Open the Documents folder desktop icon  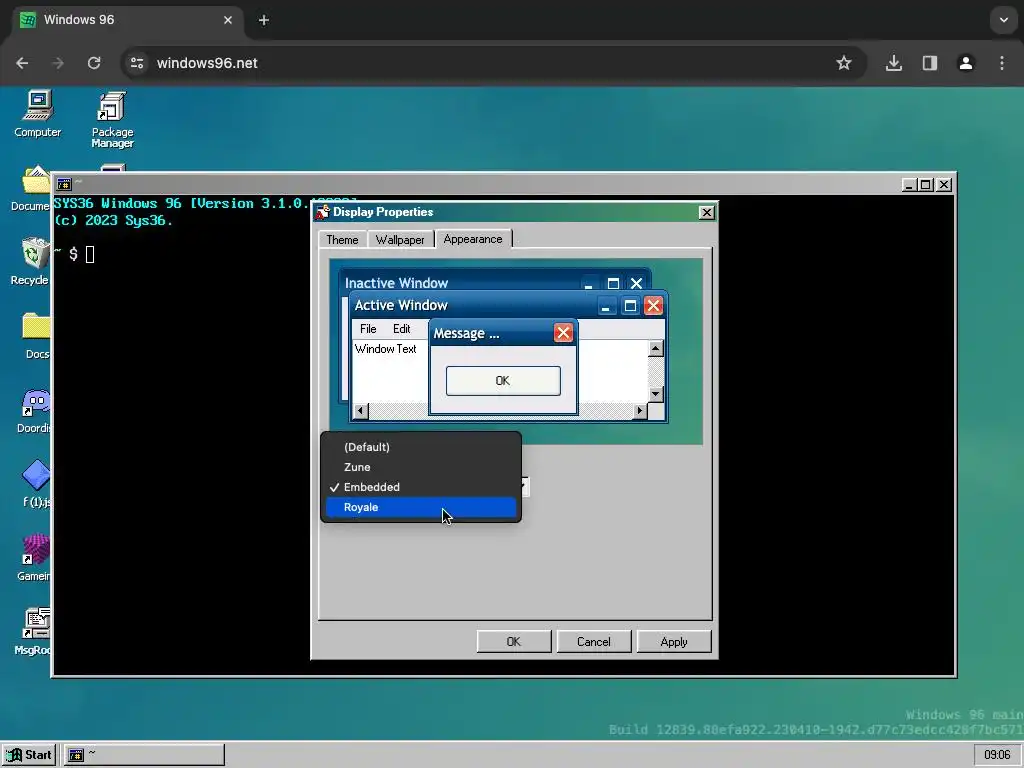pyautogui.click(x=30, y=188)
